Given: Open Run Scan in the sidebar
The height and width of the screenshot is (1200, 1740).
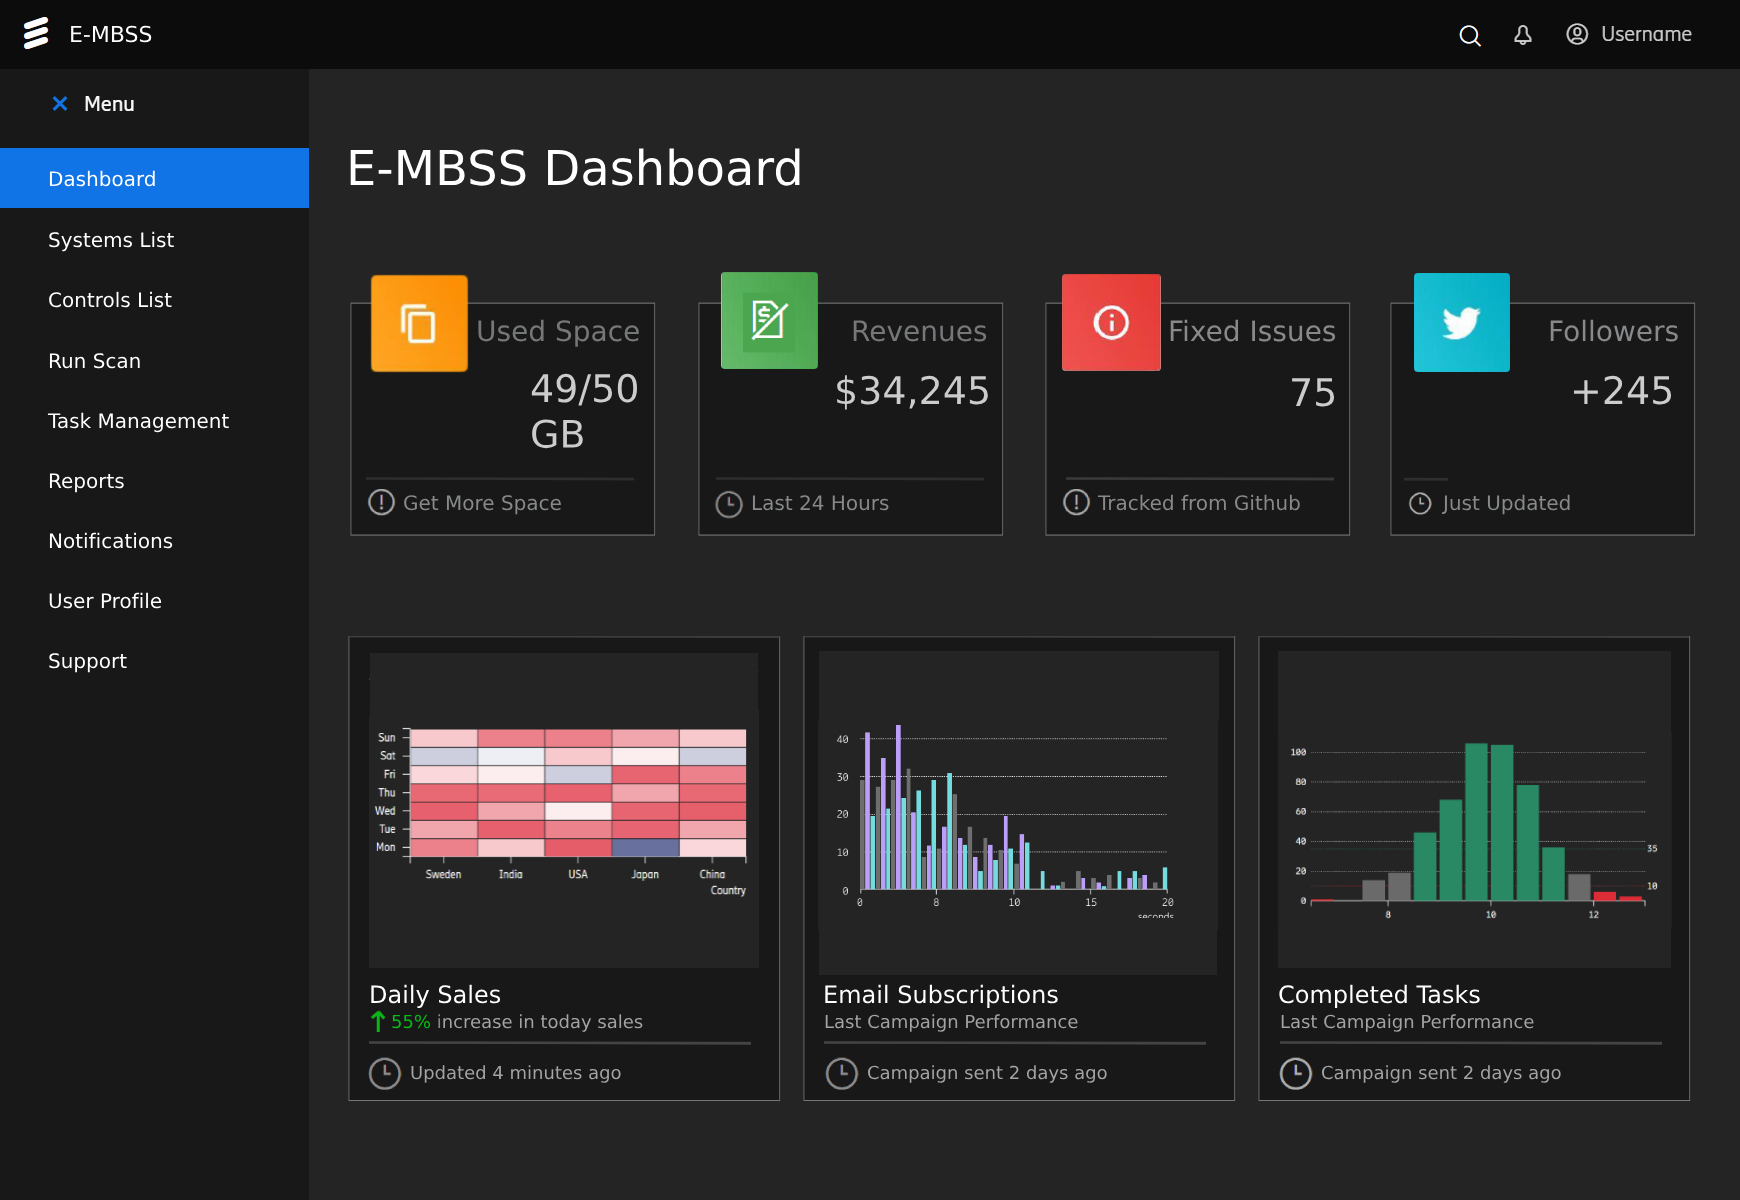Looking at the screenshot, I should point(94,361).
